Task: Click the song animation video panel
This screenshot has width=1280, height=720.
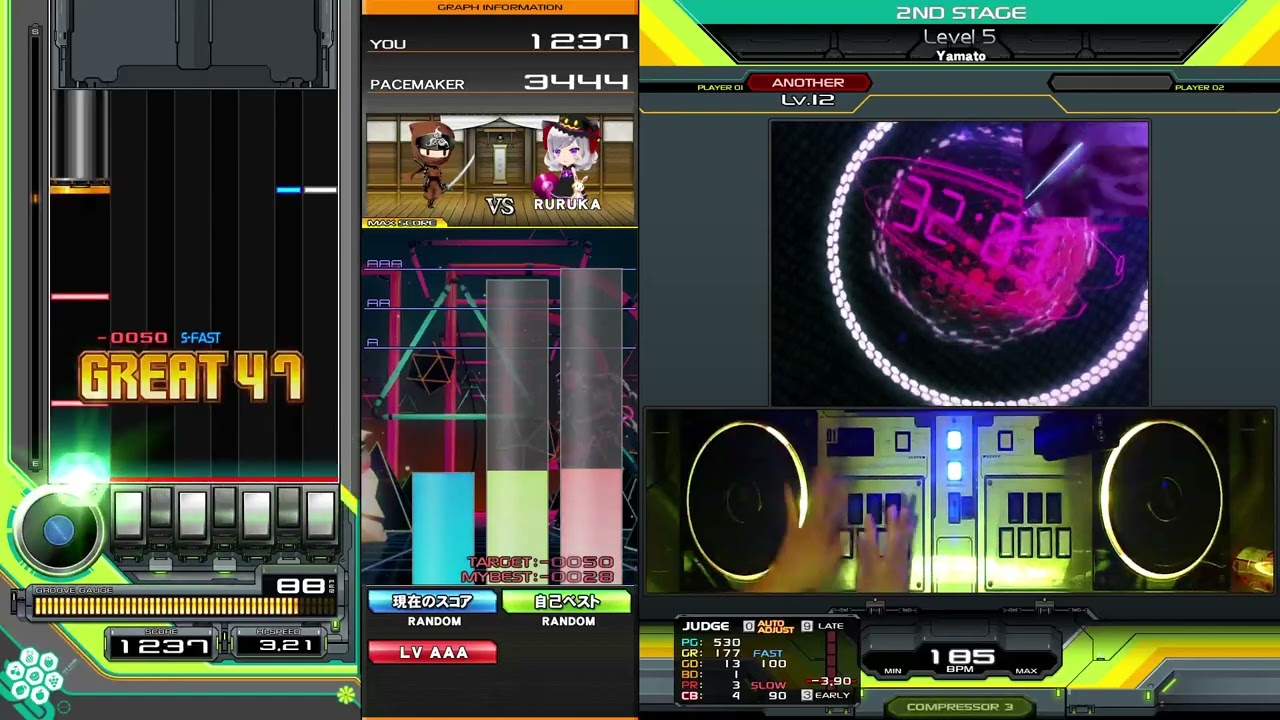Action: click(x=960, y=264)
